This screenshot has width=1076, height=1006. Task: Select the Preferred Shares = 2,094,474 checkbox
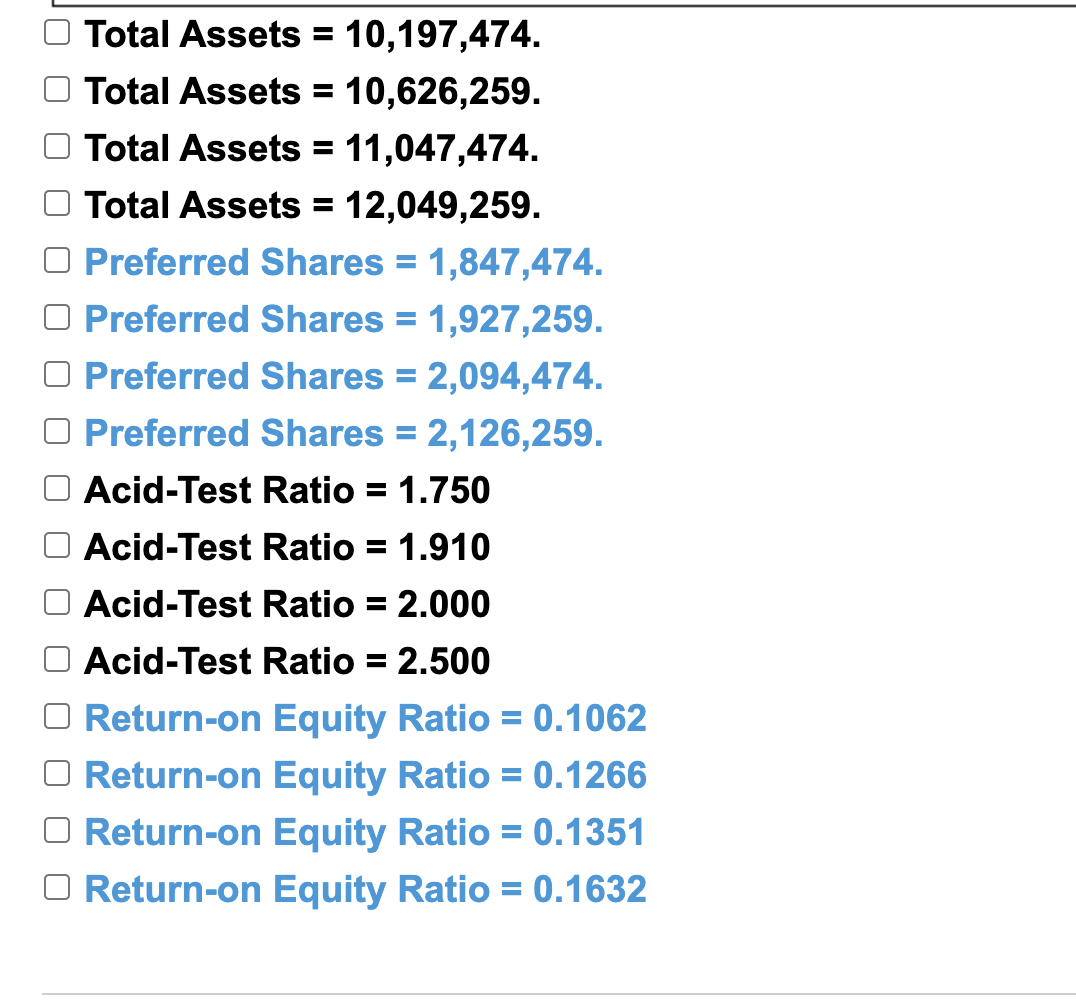pos(57,374)
